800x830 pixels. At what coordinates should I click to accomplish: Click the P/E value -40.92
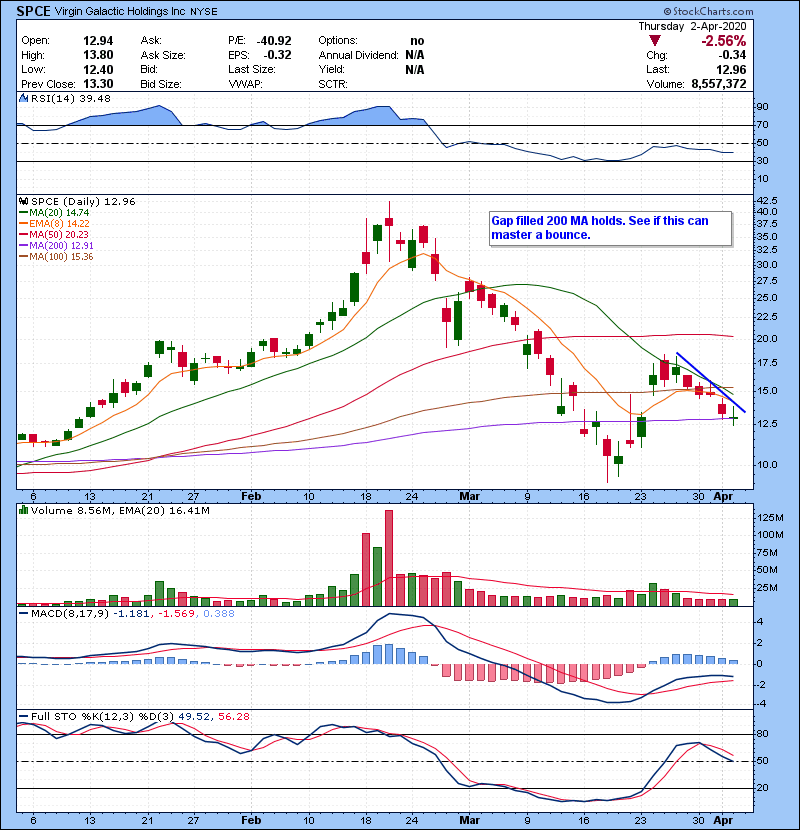pos(274,41)
